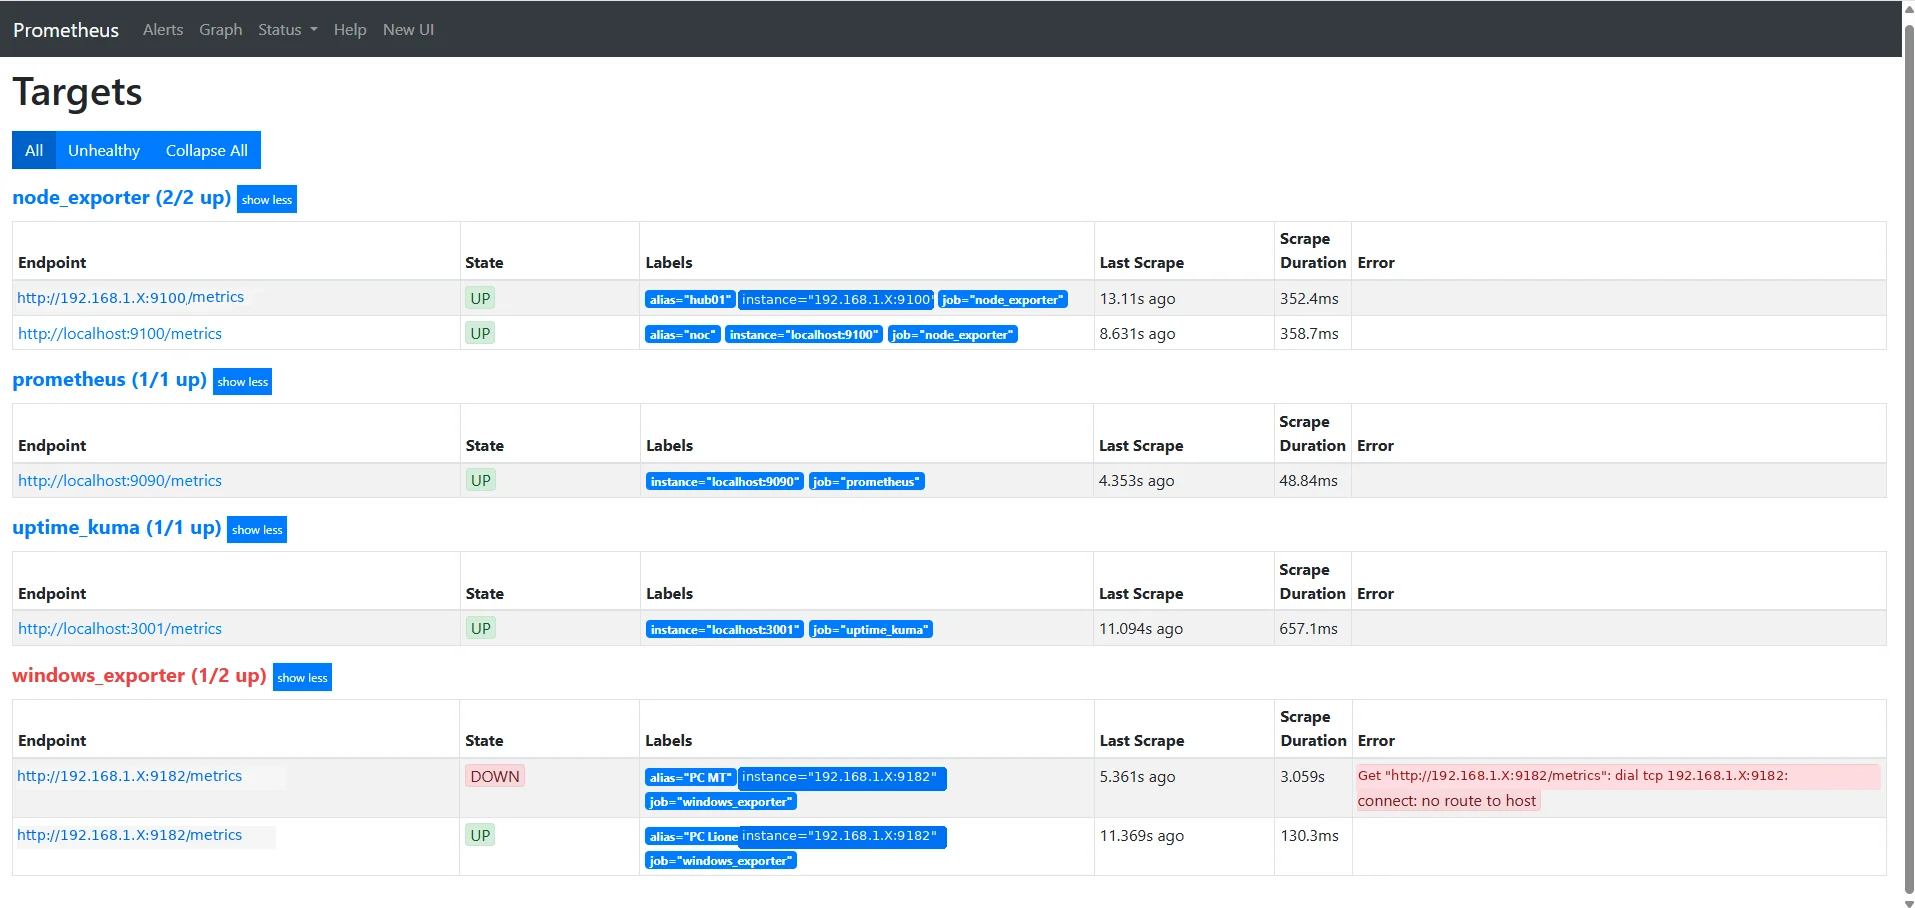The height and width of the screenshot is (908, 1915).
Task: Open endpoint http://localhost:9100/metrics
Action: coord(120,334)
